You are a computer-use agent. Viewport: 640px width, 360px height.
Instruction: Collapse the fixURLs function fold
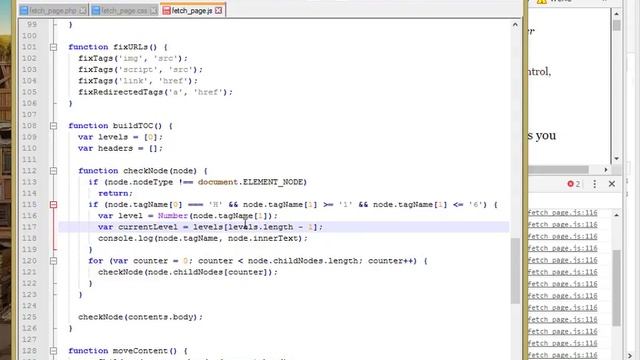53,47
